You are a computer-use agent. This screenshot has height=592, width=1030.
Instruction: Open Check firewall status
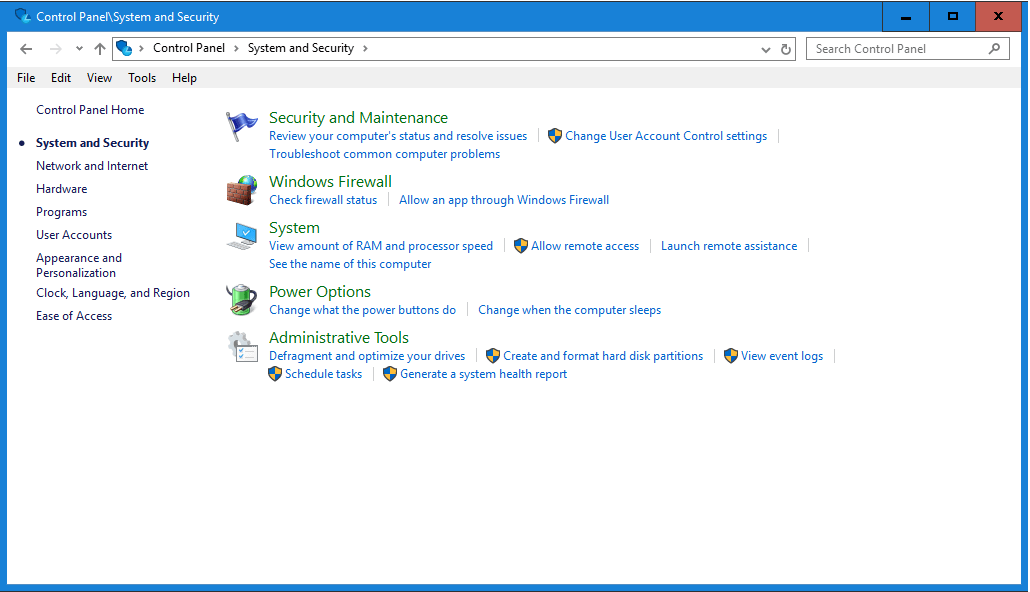[323, 199]
